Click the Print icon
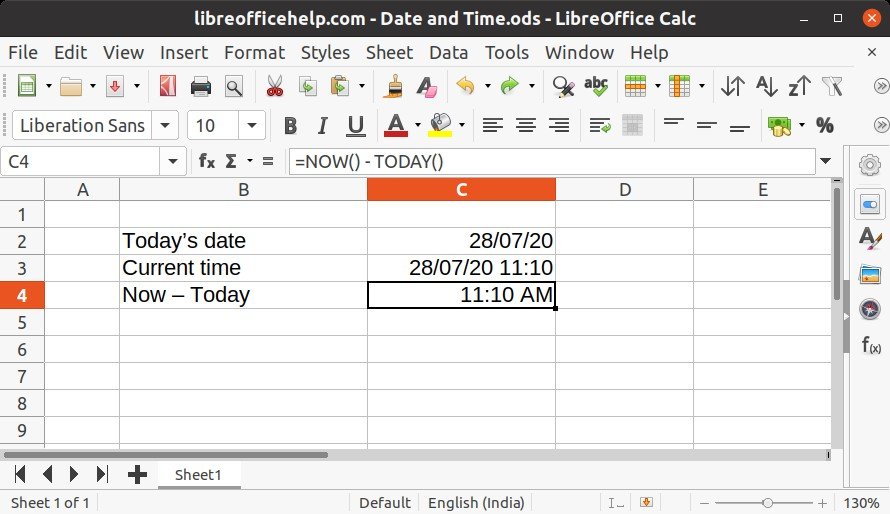890x514 pixels. click(200, 86)
